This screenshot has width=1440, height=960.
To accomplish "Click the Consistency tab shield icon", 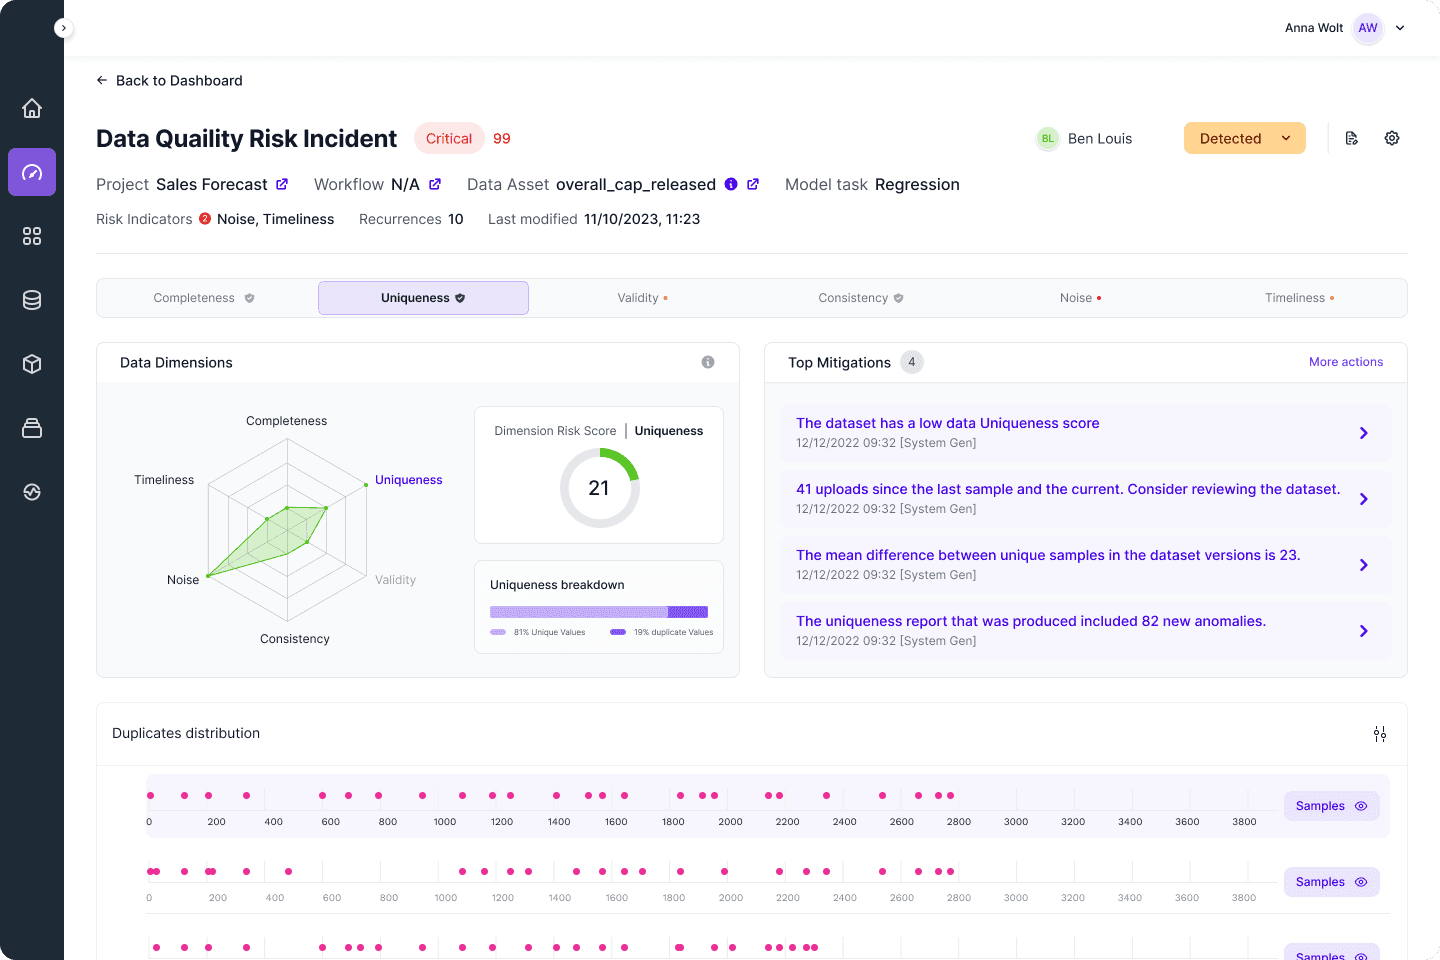I will (898, 298).
